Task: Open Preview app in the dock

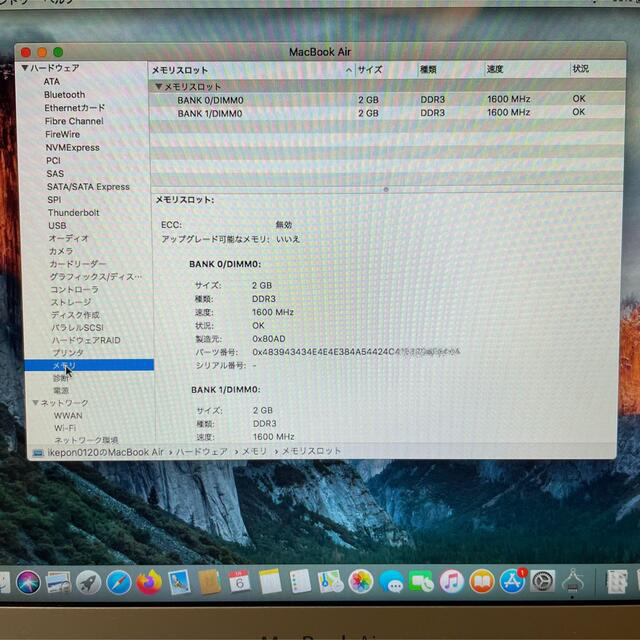Action: (58, 582)
